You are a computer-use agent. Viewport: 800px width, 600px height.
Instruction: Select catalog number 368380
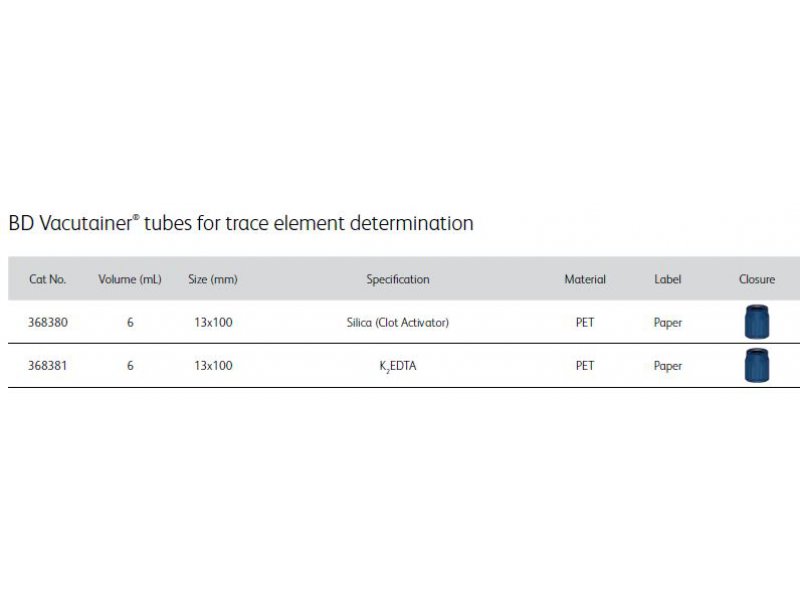(47, 322)
